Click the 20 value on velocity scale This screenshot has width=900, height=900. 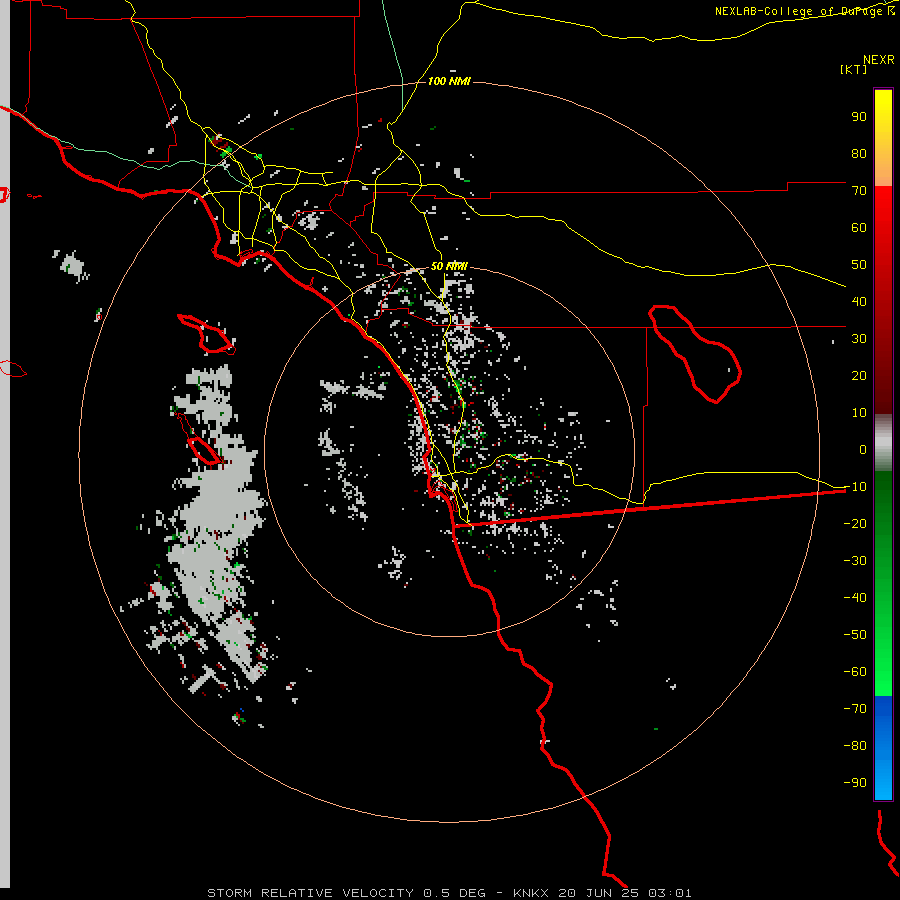[x=859, y=376]
